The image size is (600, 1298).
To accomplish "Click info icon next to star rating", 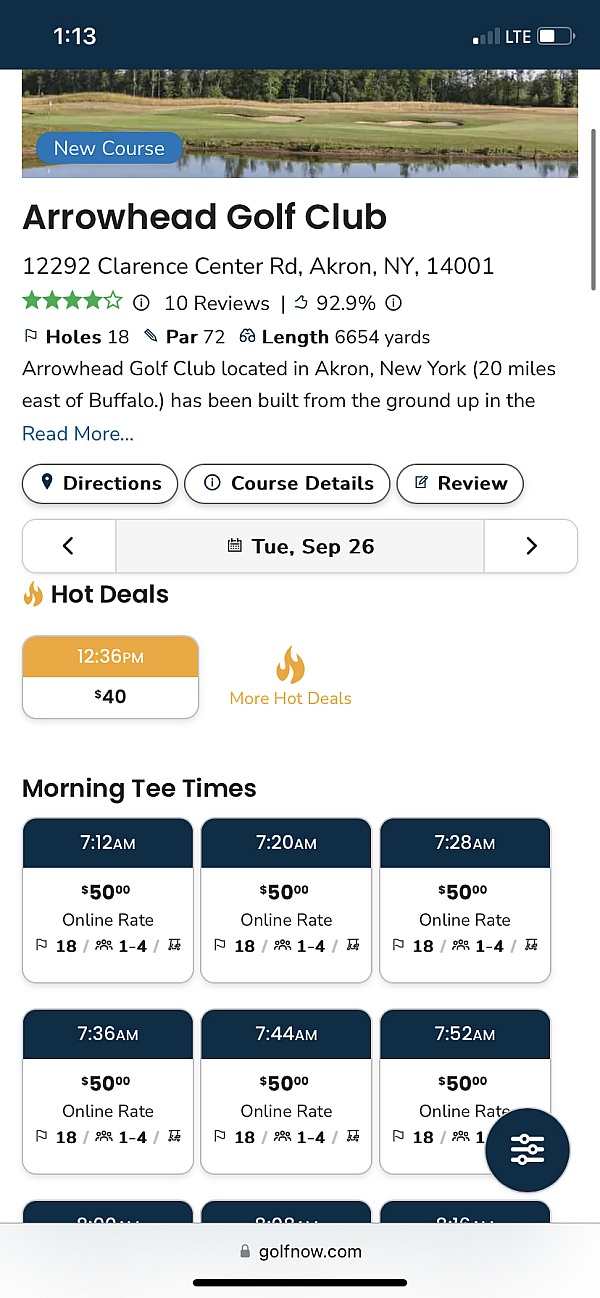I will coord(141,302).
